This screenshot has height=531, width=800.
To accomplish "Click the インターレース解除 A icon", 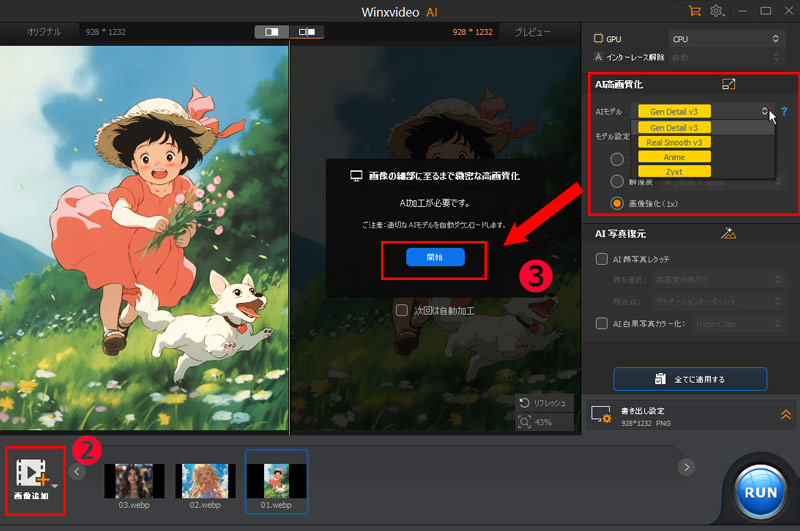I will 598,57.
